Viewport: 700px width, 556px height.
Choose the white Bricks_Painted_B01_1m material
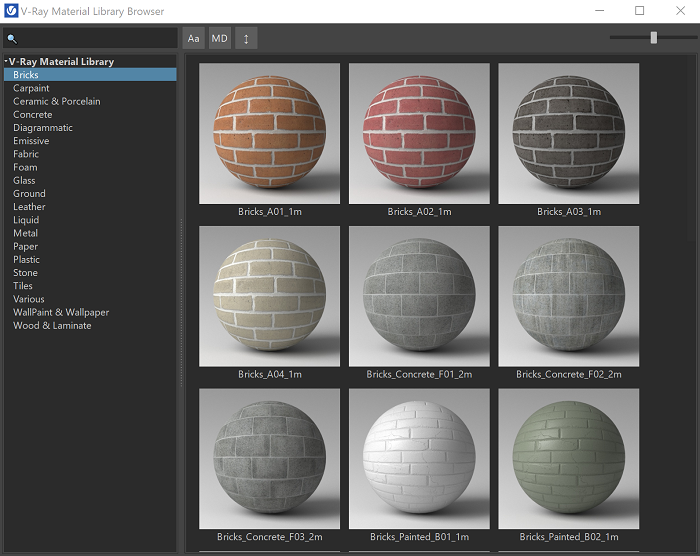coord(419,458)
